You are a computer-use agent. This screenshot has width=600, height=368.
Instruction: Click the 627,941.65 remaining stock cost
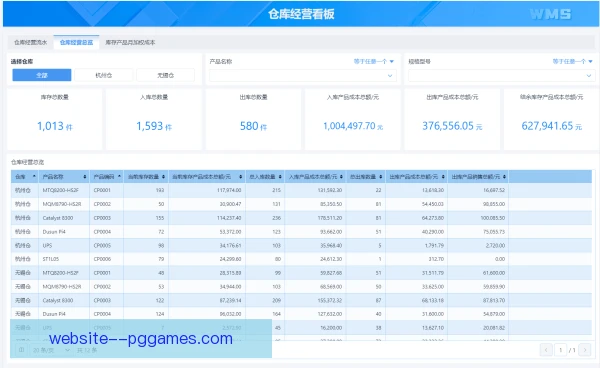tap(551, 126)
